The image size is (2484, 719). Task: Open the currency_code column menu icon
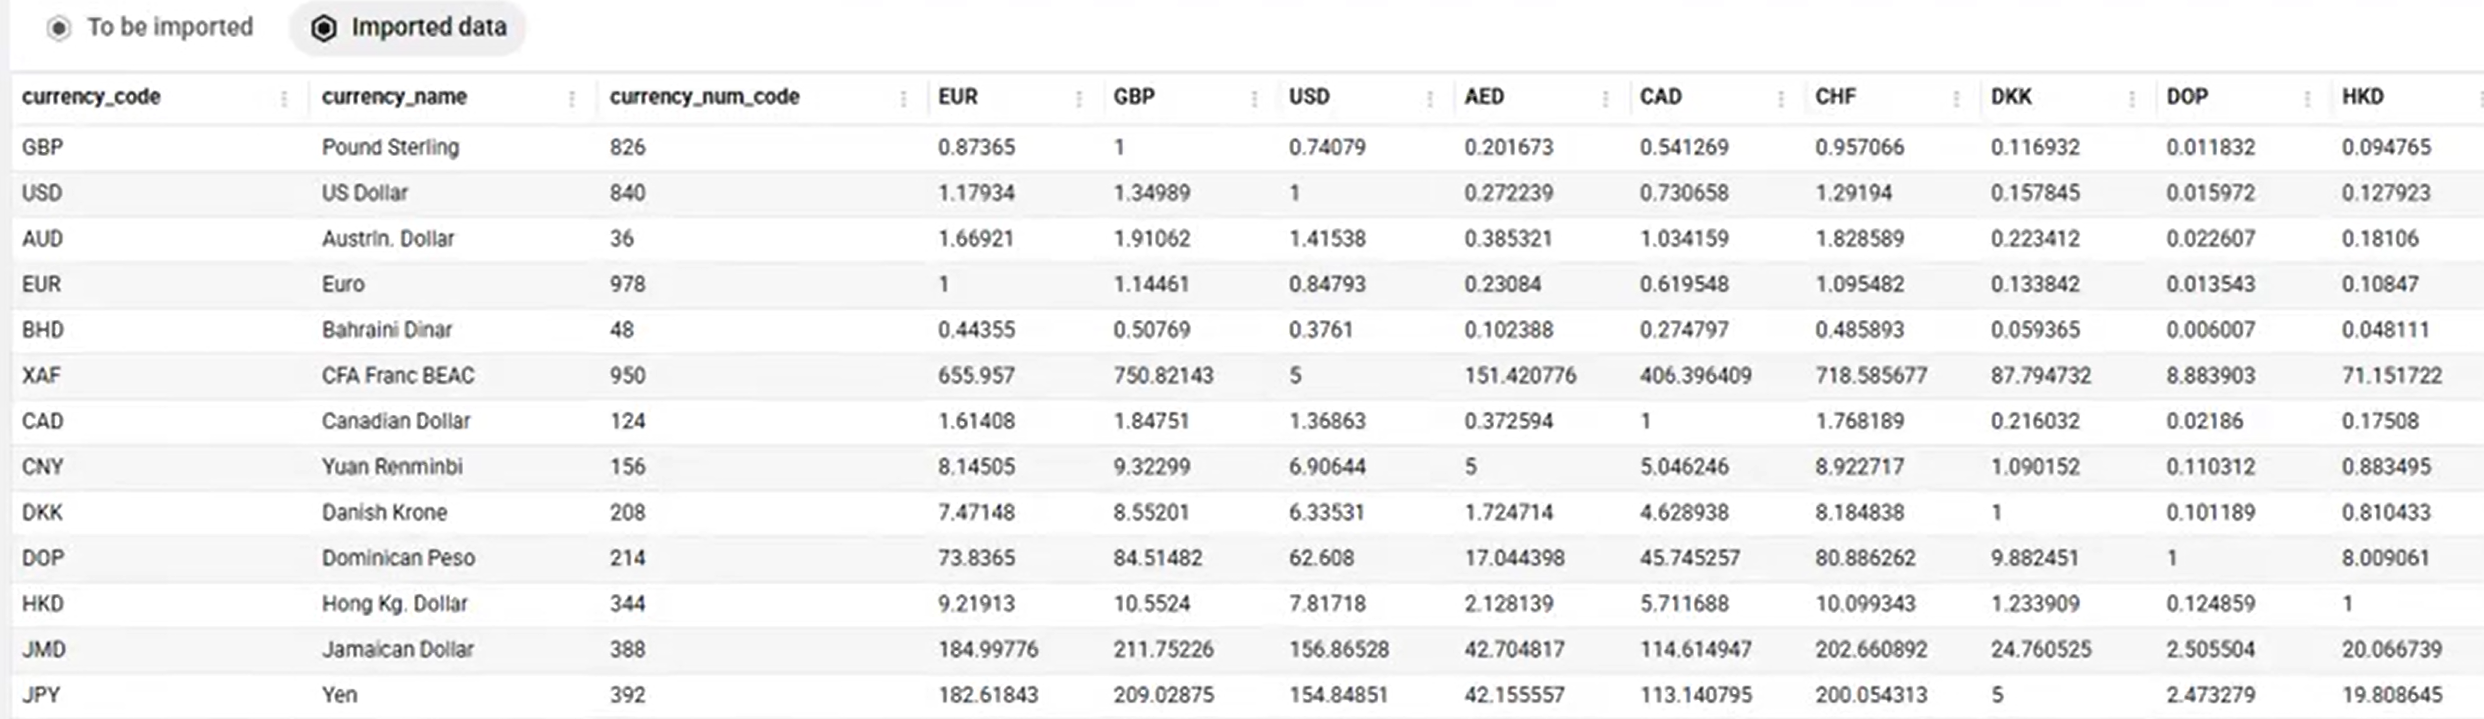point(284,98)
